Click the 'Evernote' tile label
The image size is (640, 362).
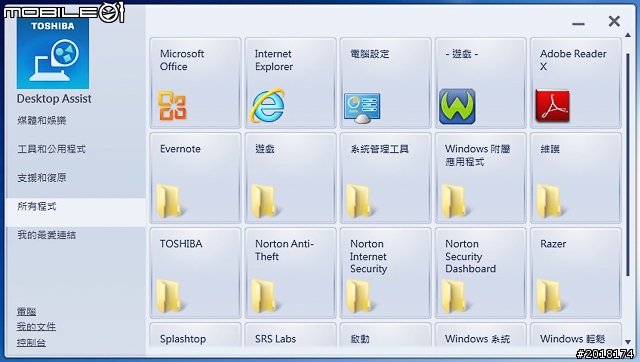pos(180,149)
